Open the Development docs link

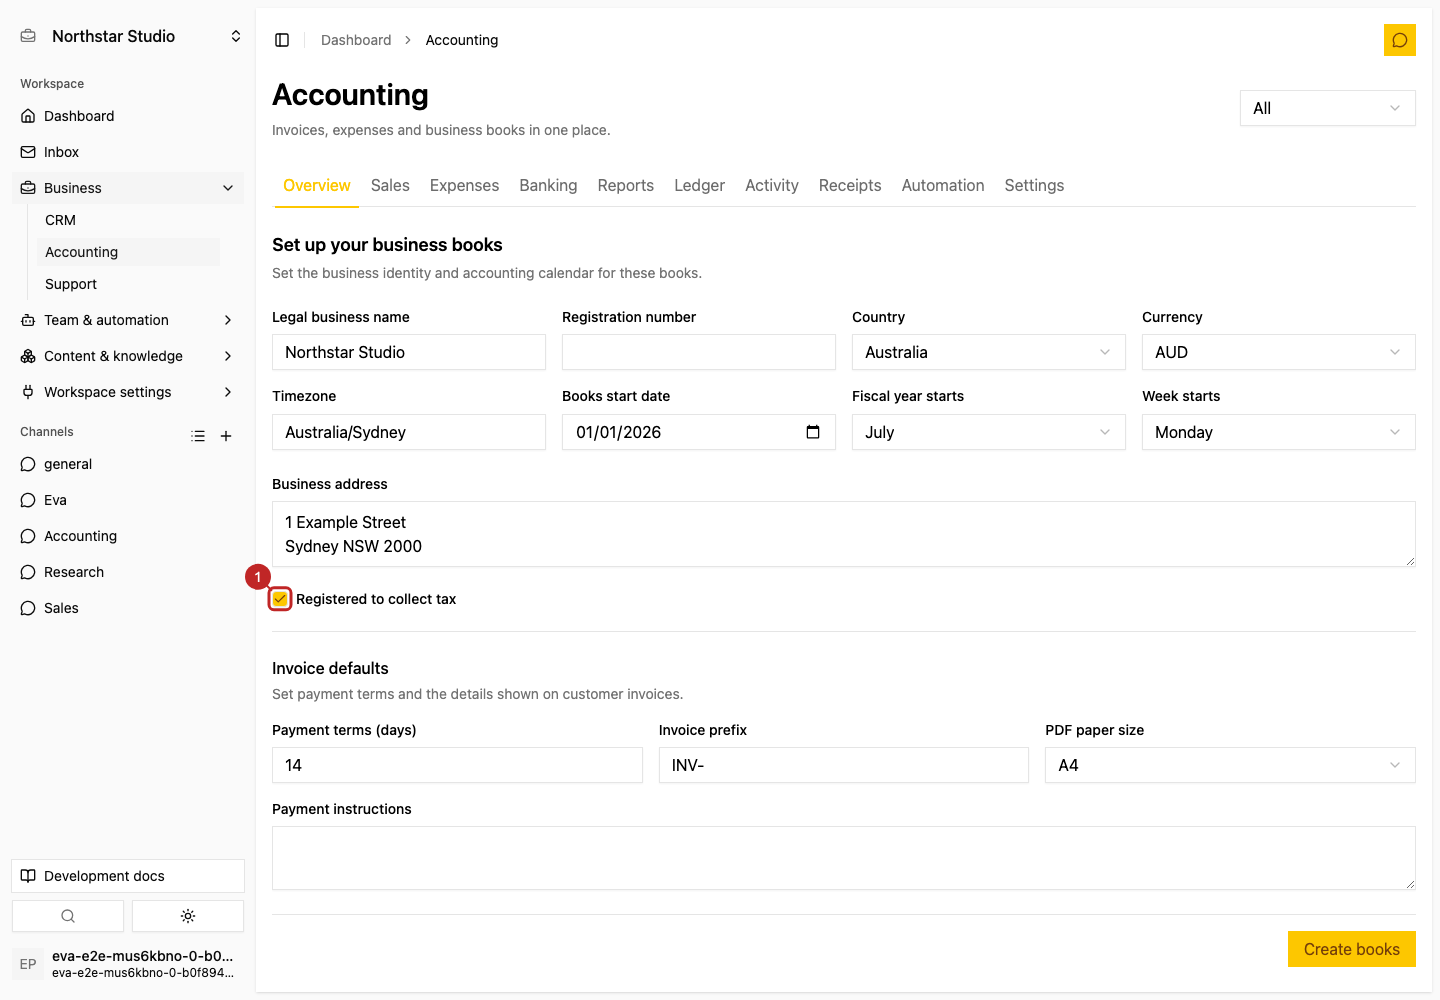(x=128, y=876)
